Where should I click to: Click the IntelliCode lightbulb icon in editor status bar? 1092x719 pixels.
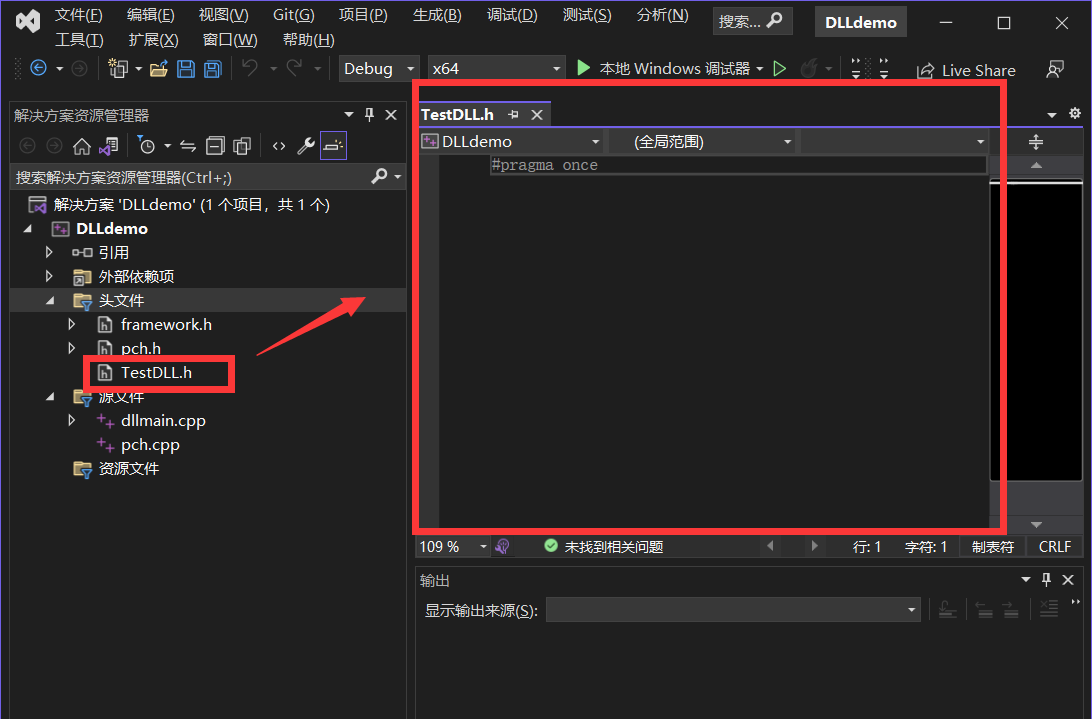tap(502, 547)
